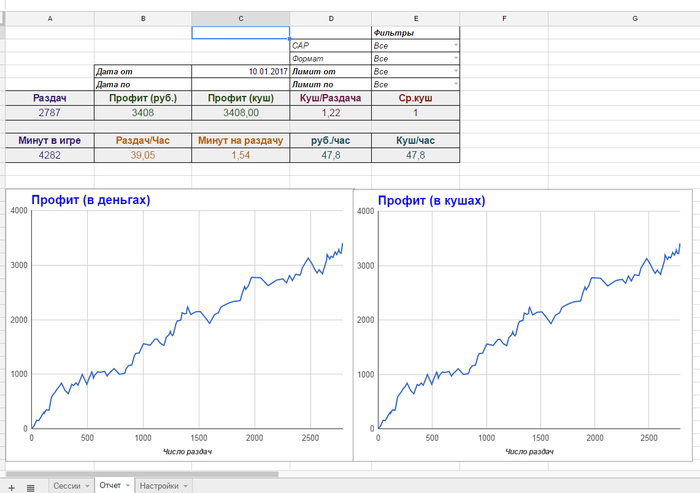Click the value 1,54
The width and height of the screenshot is (700, 493).
241,155
